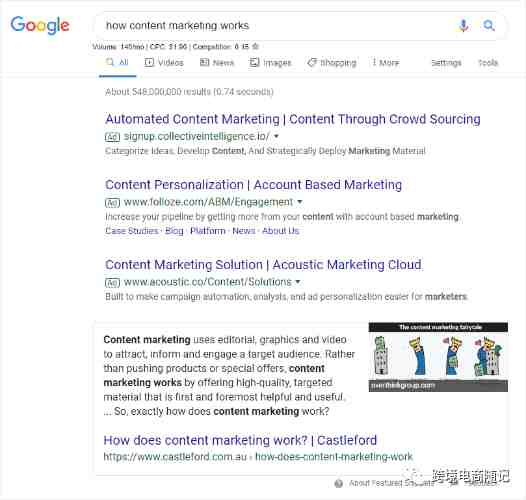Expand arrow next to www.acoustic.co URL

(298, 282)
